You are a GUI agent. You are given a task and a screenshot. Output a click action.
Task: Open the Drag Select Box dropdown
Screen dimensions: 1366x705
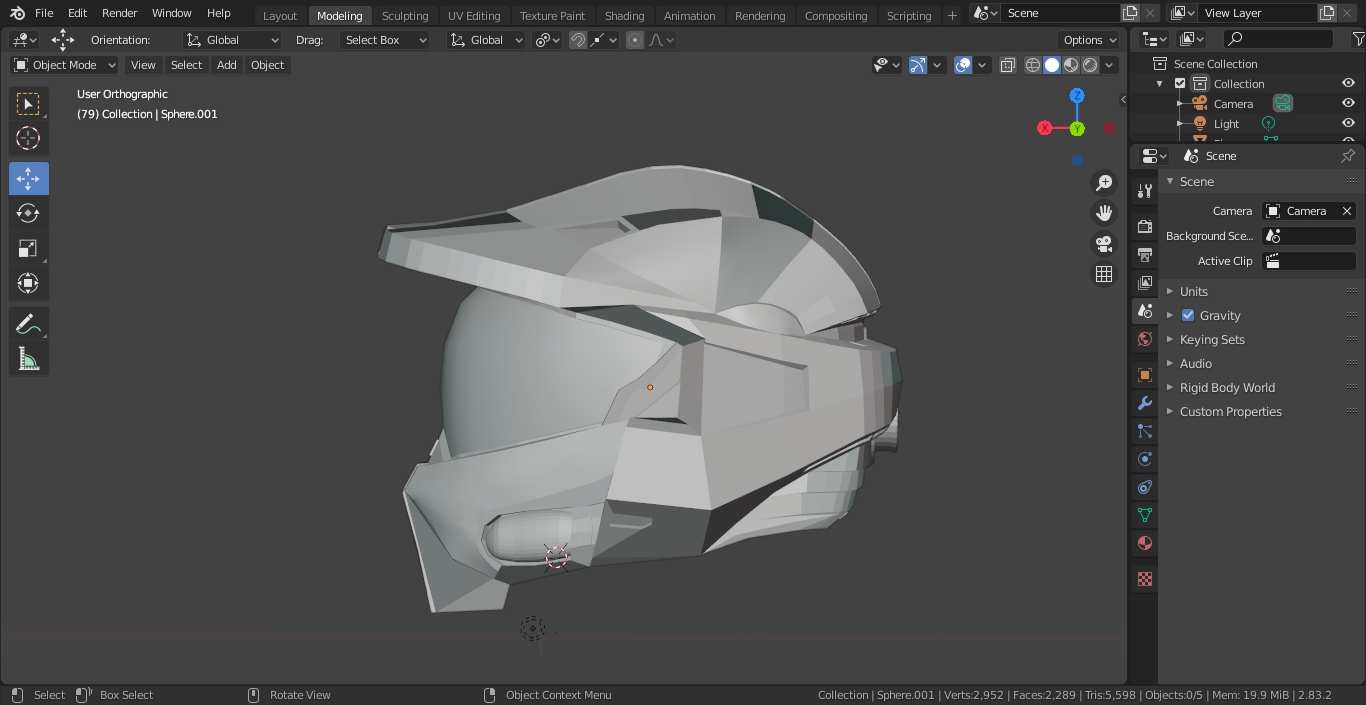click(384, 40)
